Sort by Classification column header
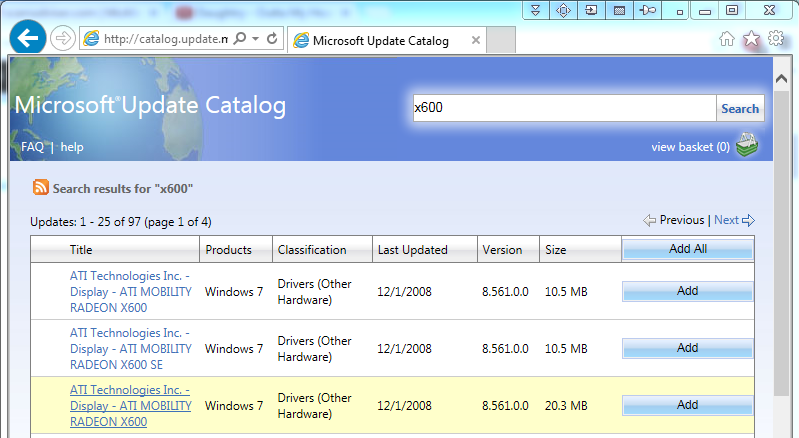Viewport: 799px width, 438px height. [312, 250]
